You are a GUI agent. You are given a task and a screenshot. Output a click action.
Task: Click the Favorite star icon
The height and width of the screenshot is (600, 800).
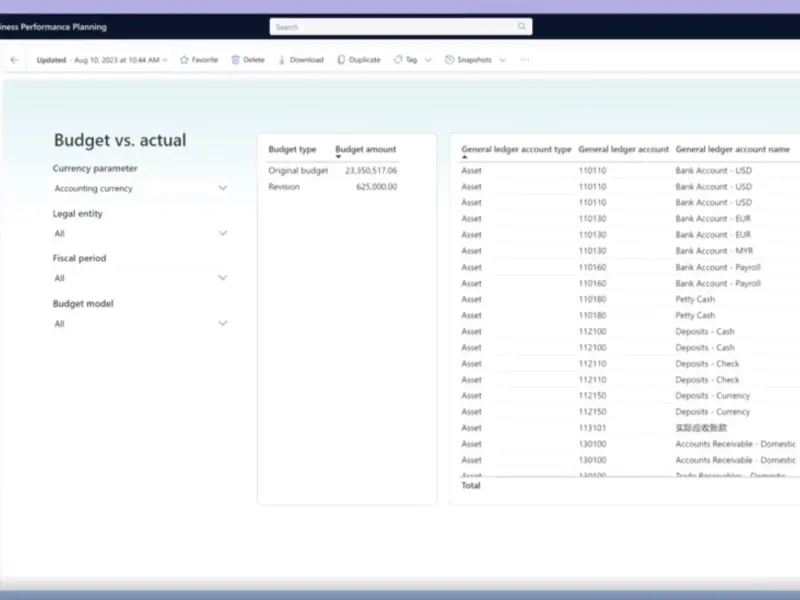184,60
